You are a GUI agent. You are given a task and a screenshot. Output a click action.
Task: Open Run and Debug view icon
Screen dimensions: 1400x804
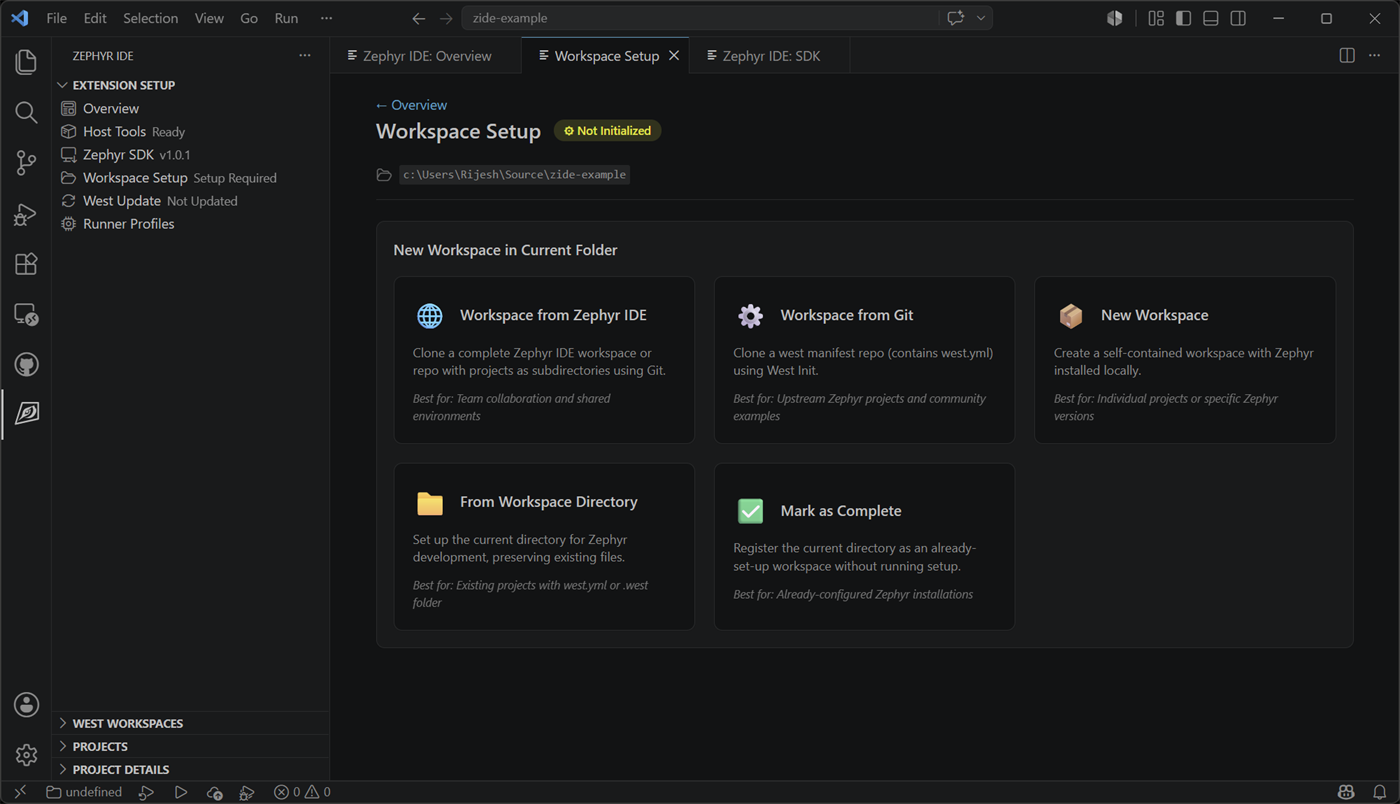point(27,214)
